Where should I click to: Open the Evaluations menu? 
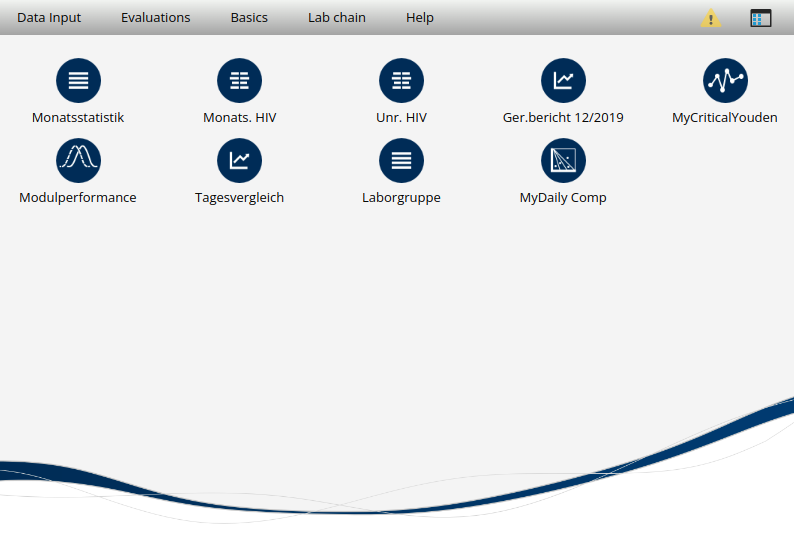[x=155, y=18]
